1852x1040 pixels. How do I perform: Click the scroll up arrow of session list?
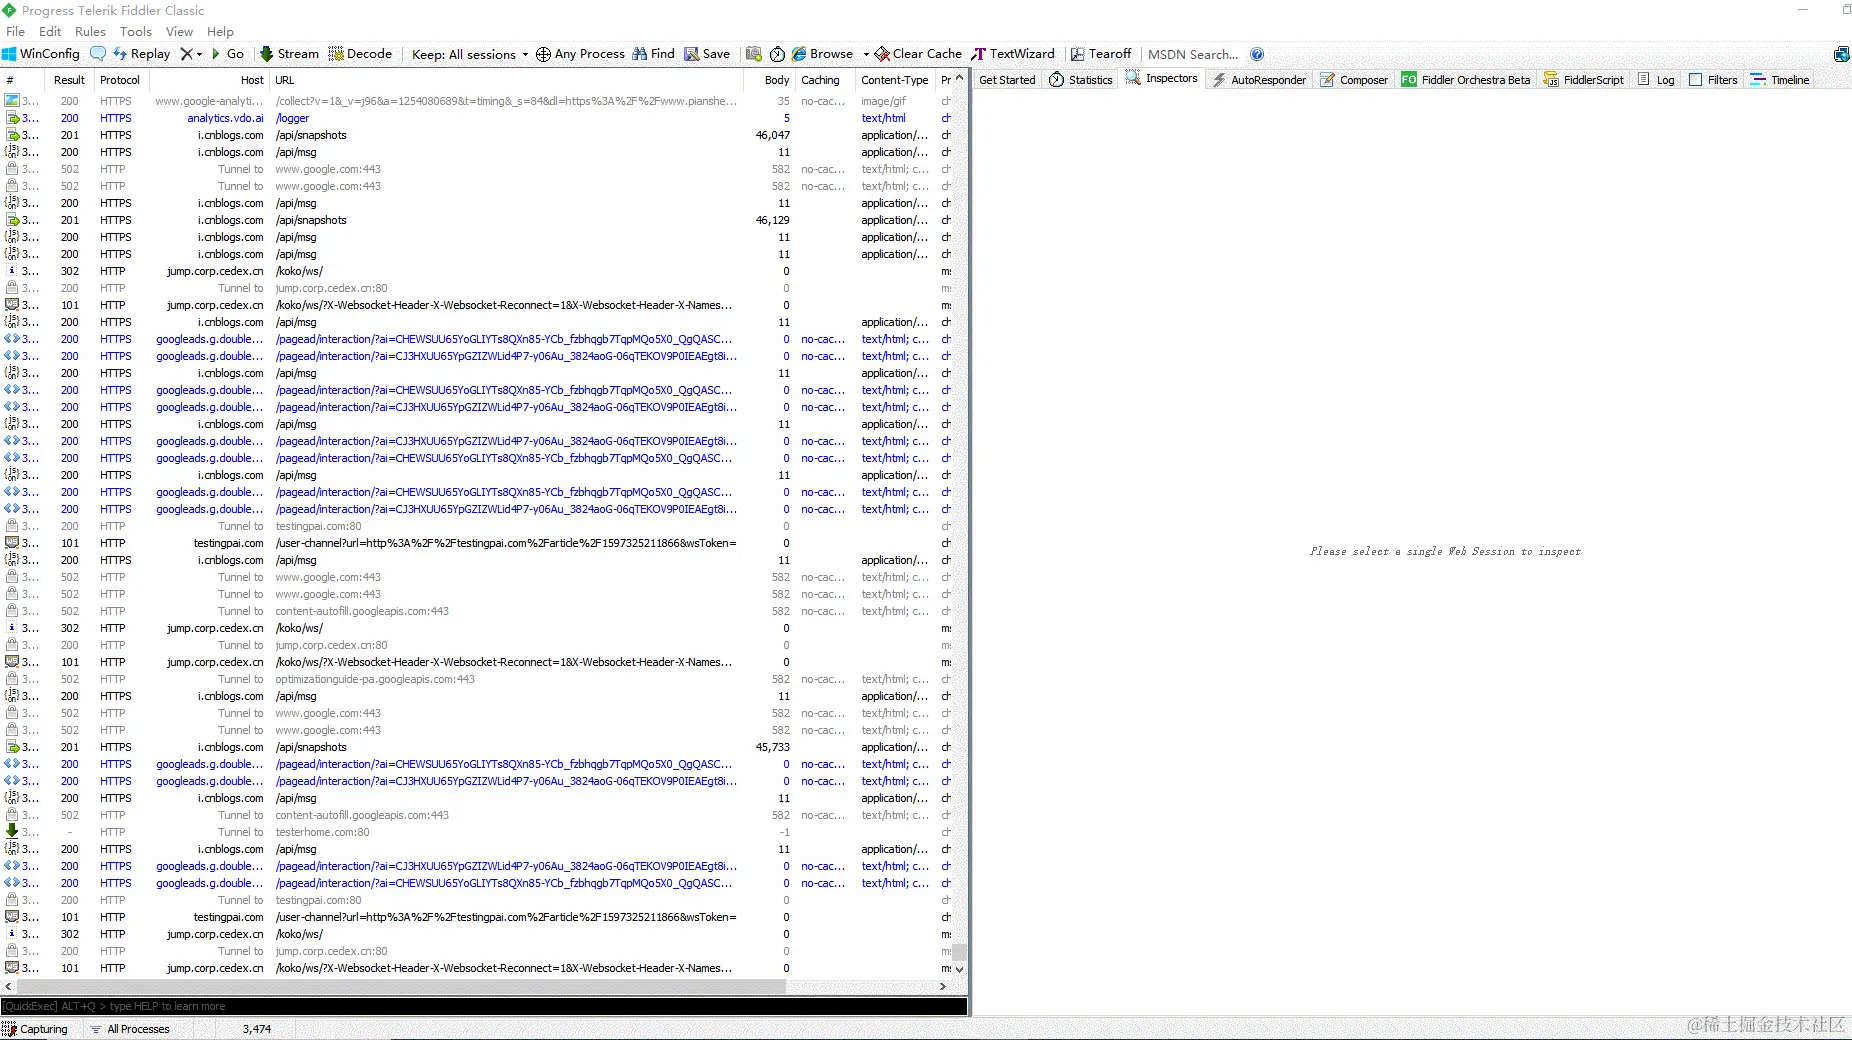[x=959, y=78]
